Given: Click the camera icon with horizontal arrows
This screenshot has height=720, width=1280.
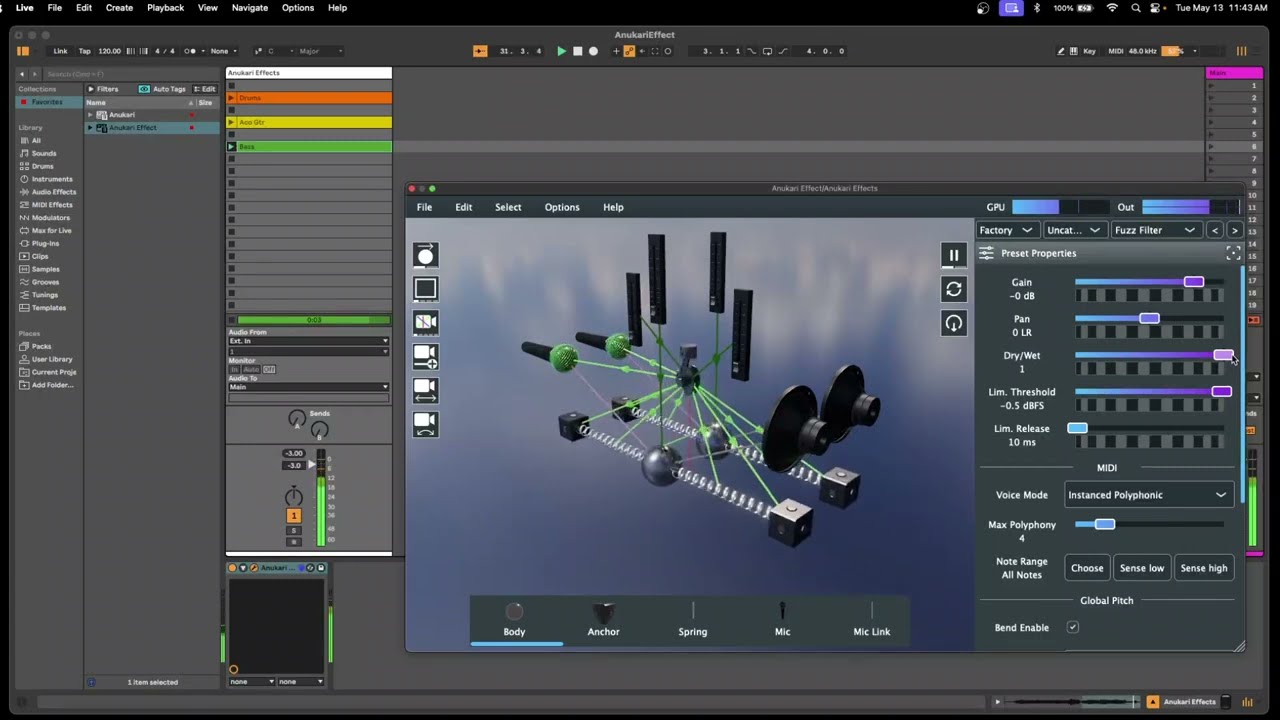Looking at the screenshot, I should (x=426, y=391).
